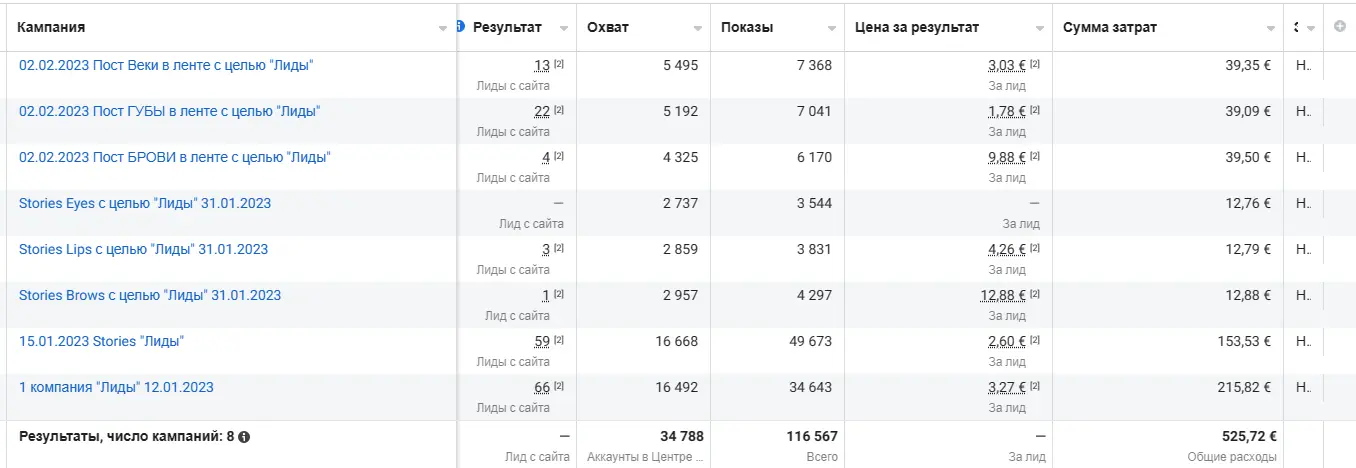Open the Охват column dropdown arrow
Viewport: 1356px width, 468px height.
[698, 29]
